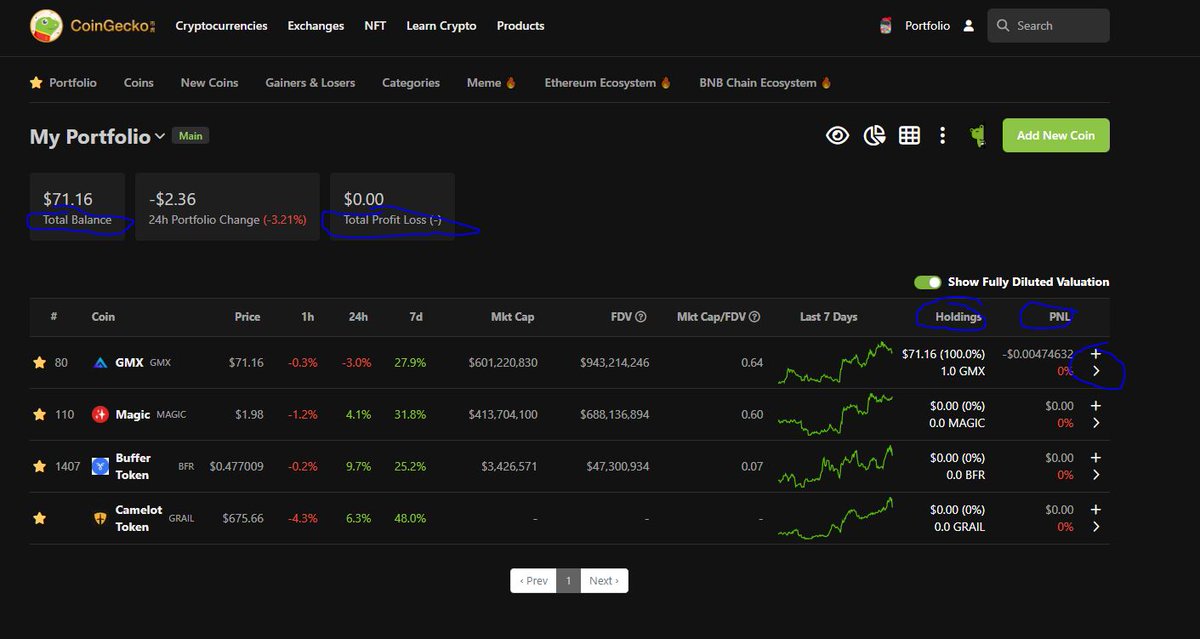Expand BFR transaction details chevron
Viewport: 1200px width, 639px height.
coord(1096,475)
